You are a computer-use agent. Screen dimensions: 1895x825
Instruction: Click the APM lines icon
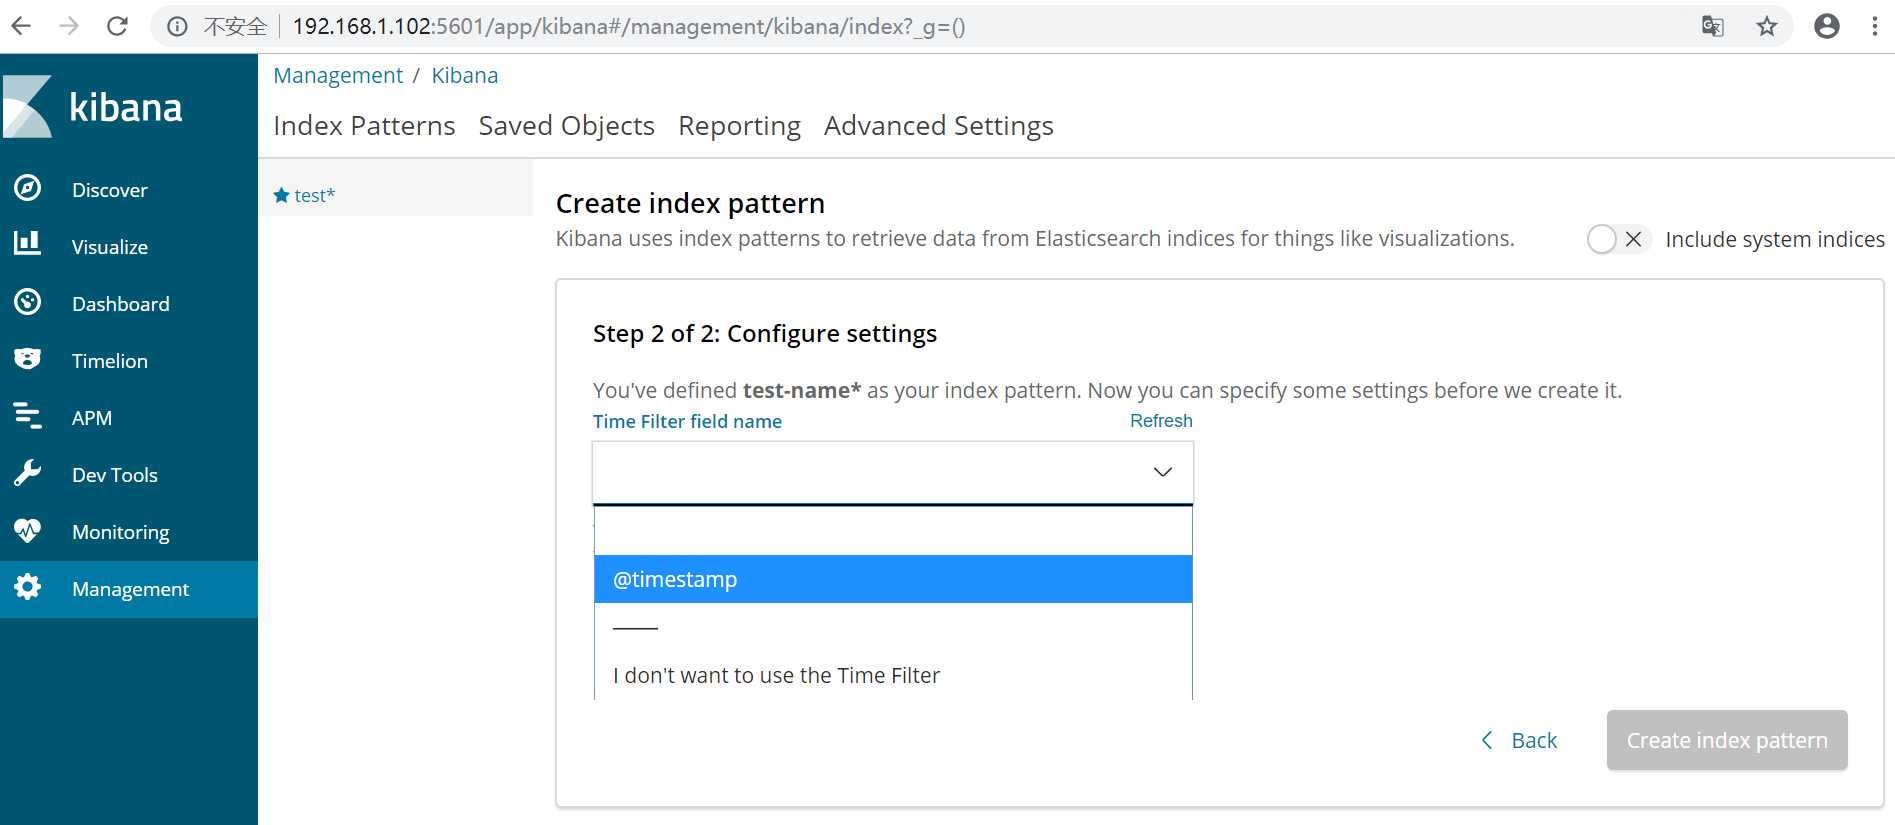point(28,416)
